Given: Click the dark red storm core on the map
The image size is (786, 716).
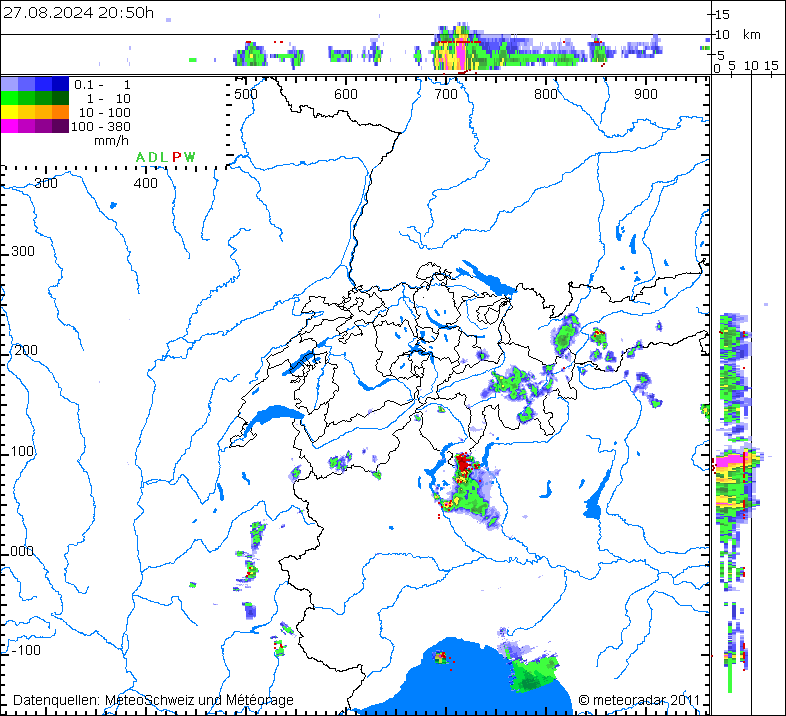Looking at the screenshot, I should [x=463, y=464].
